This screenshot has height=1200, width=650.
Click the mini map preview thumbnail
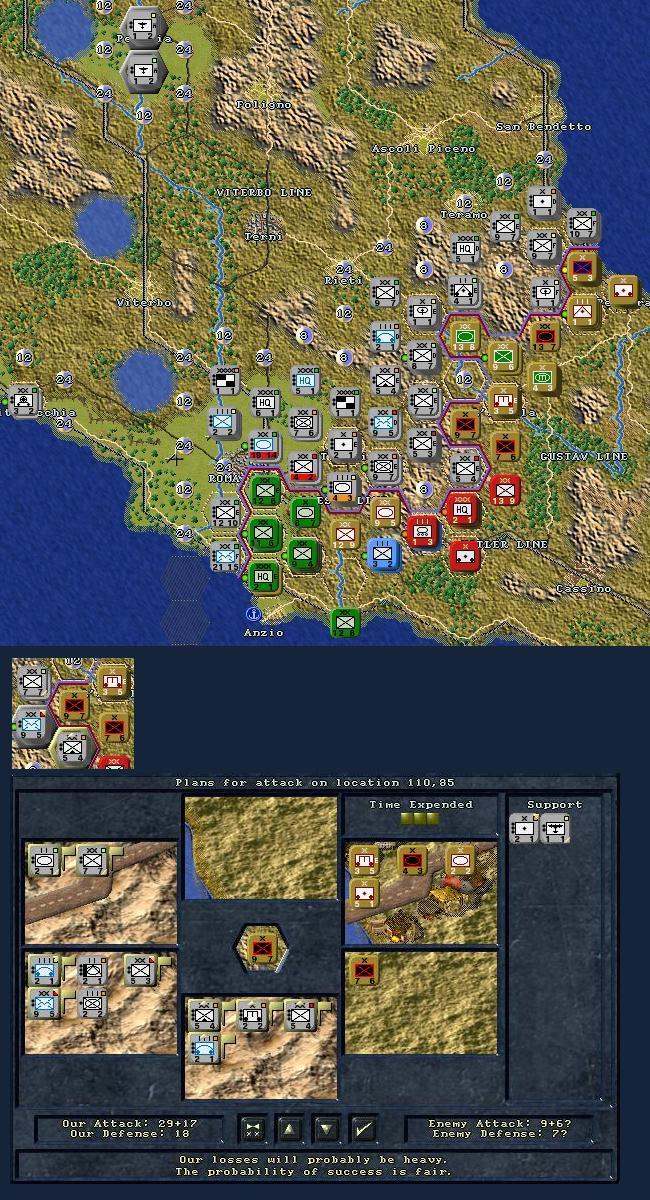pos(73,713)
